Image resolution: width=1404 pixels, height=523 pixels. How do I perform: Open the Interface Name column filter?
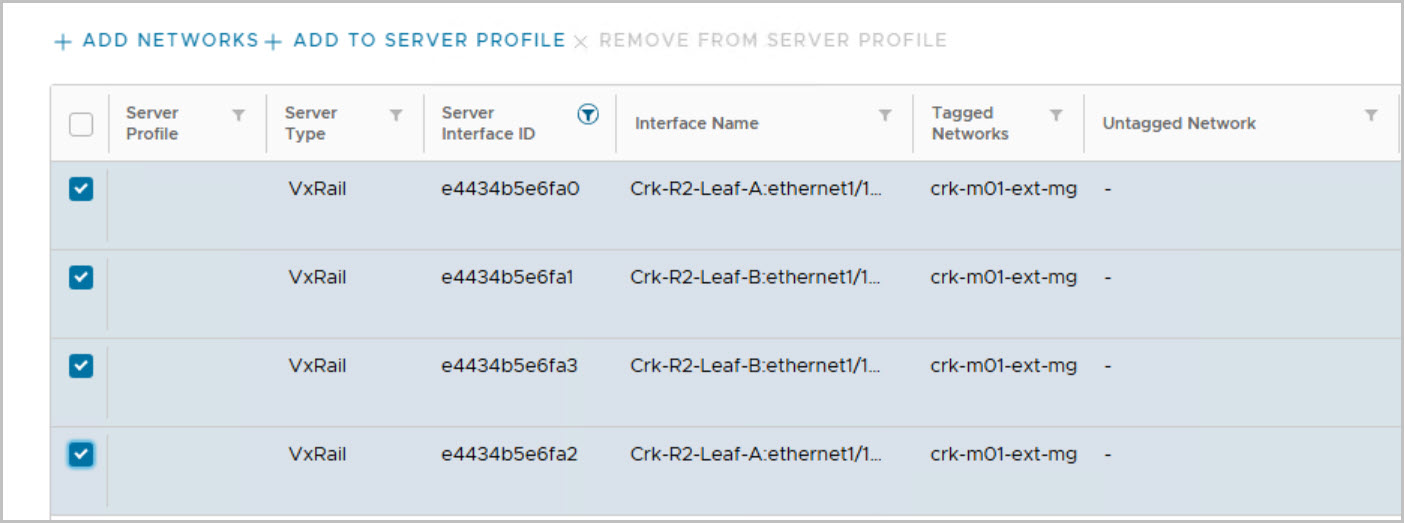[x=885, y=115]
